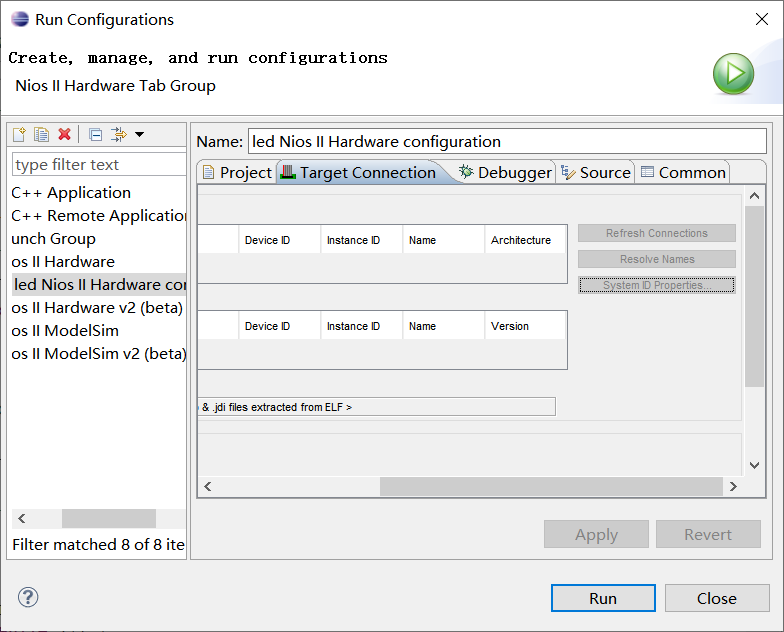
Task: Click in the type filter text field
Action: pyautogui.click(x=98, y=165)
